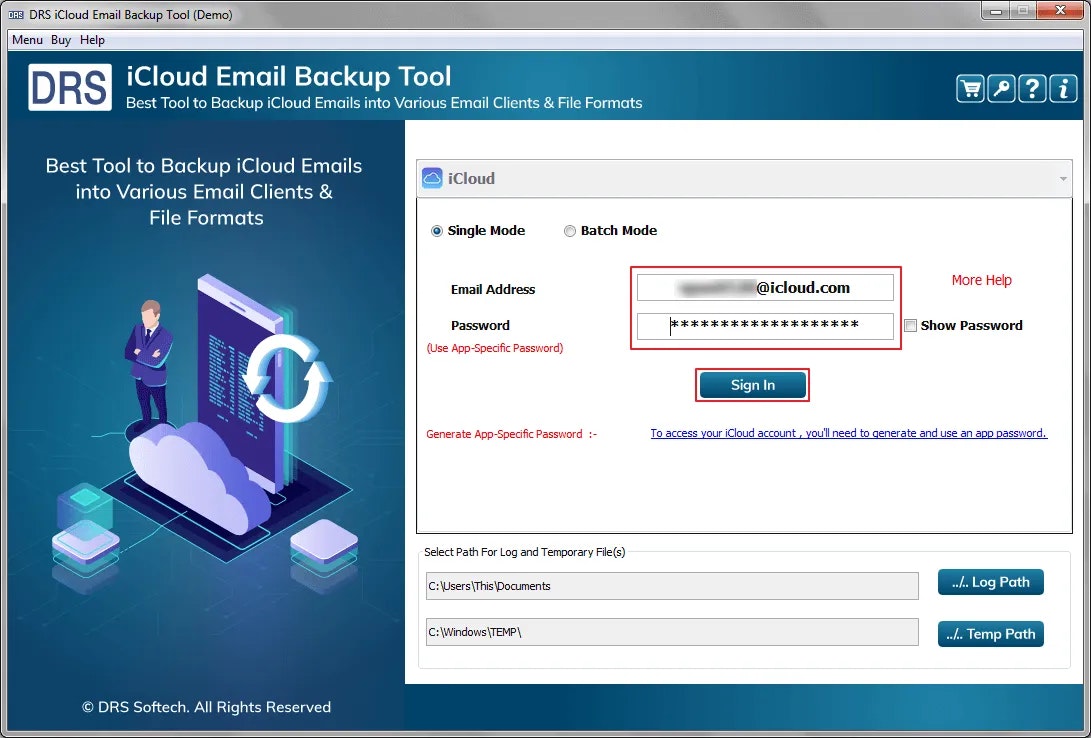Open the Help menu
Screen dimensions: 1091x738
click(x=92, y=40)
